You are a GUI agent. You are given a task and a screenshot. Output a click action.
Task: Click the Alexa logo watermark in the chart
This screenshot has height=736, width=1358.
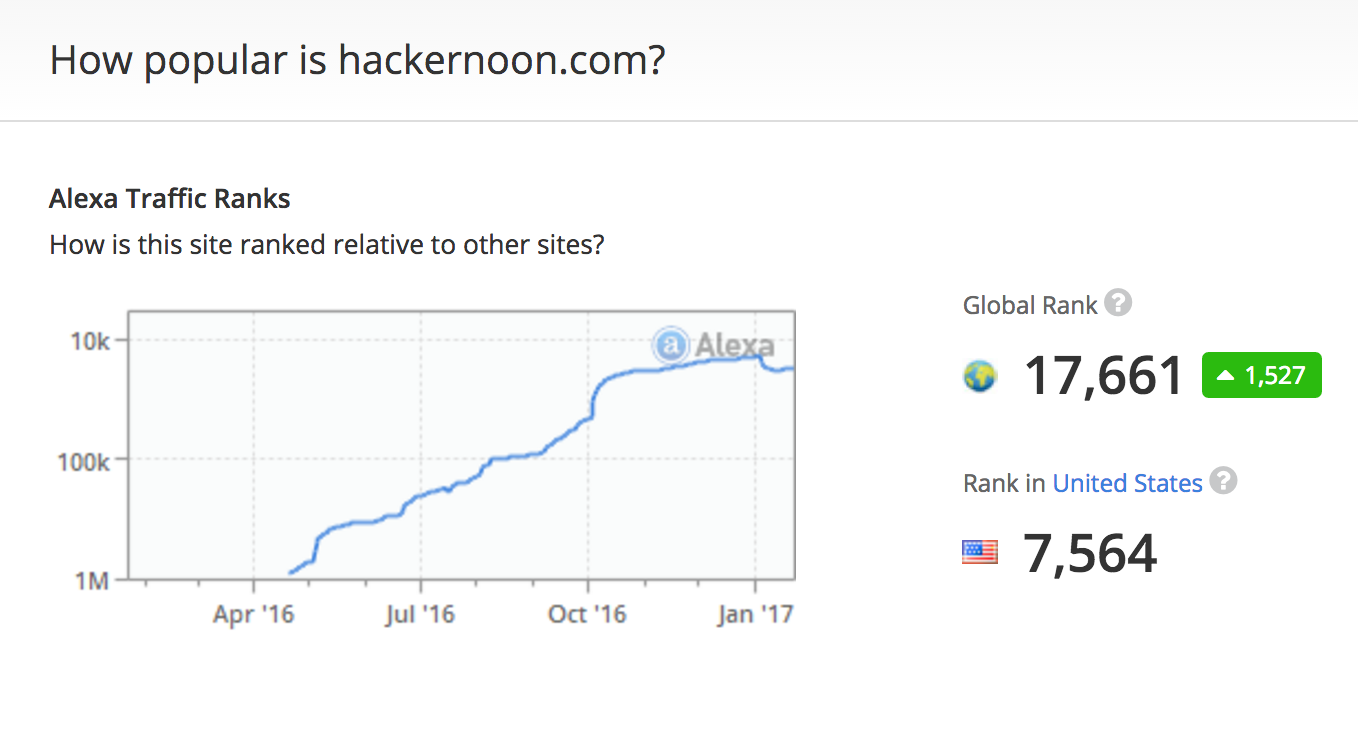(x=713, y=346)
